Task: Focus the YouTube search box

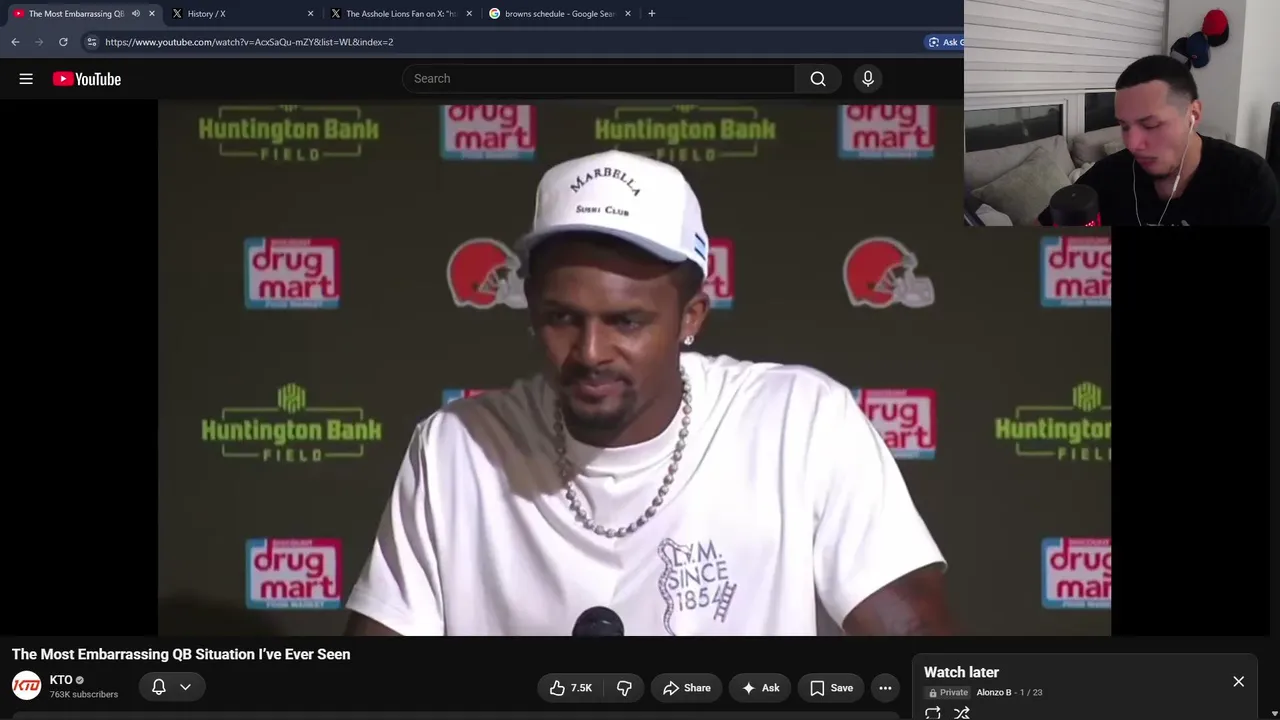Action: pos(600,79)
